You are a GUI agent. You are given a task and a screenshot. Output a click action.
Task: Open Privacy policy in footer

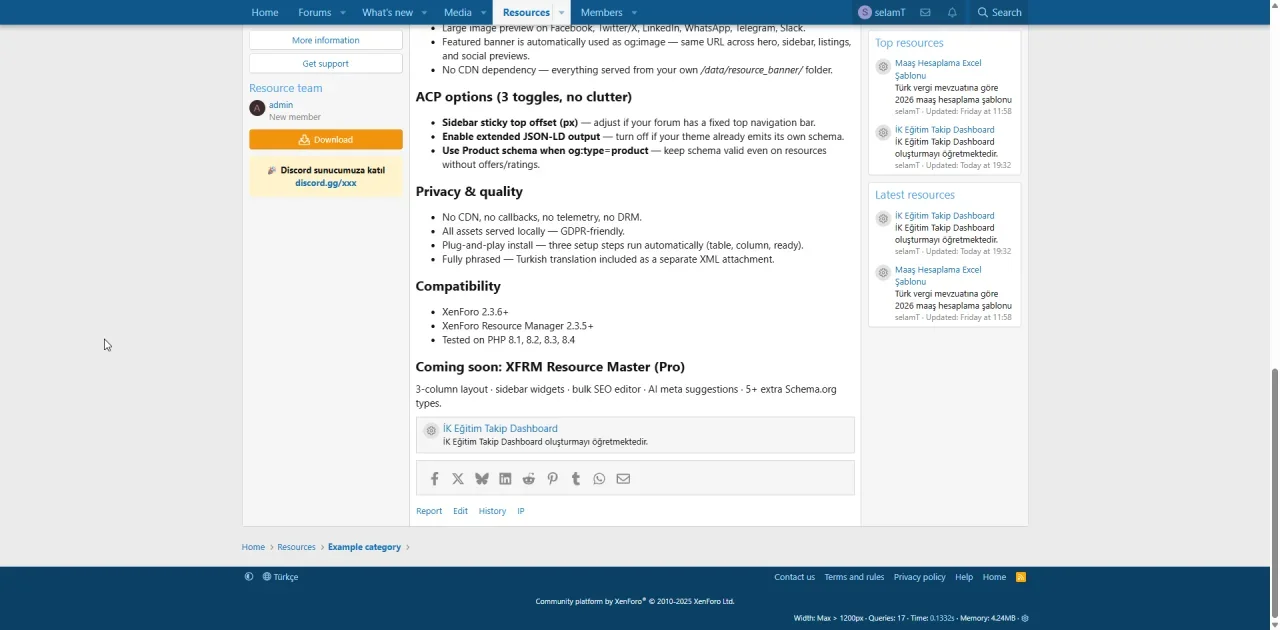tap(919, 577)
